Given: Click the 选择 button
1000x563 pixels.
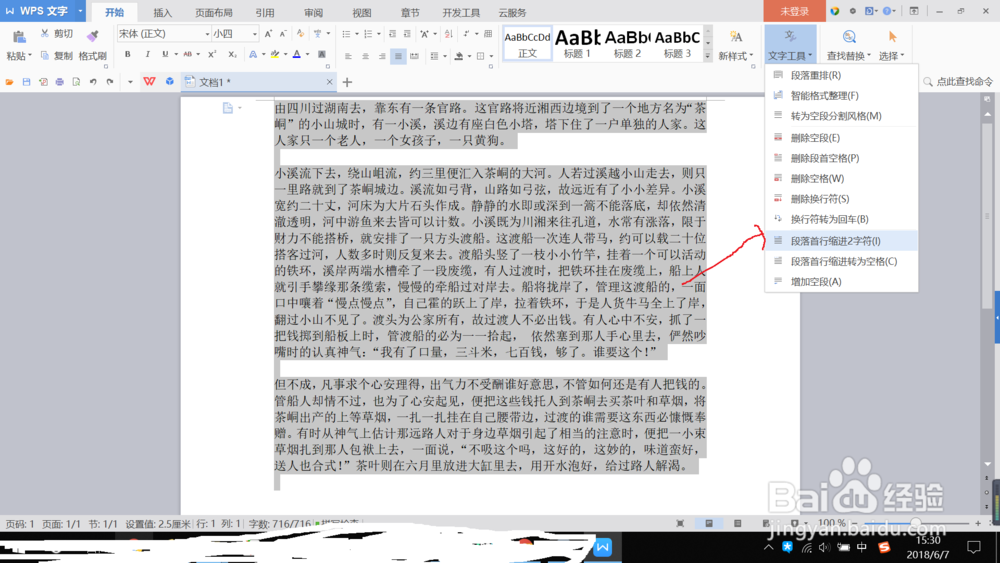Looking at the screenshot, I should tap(892, 45).
